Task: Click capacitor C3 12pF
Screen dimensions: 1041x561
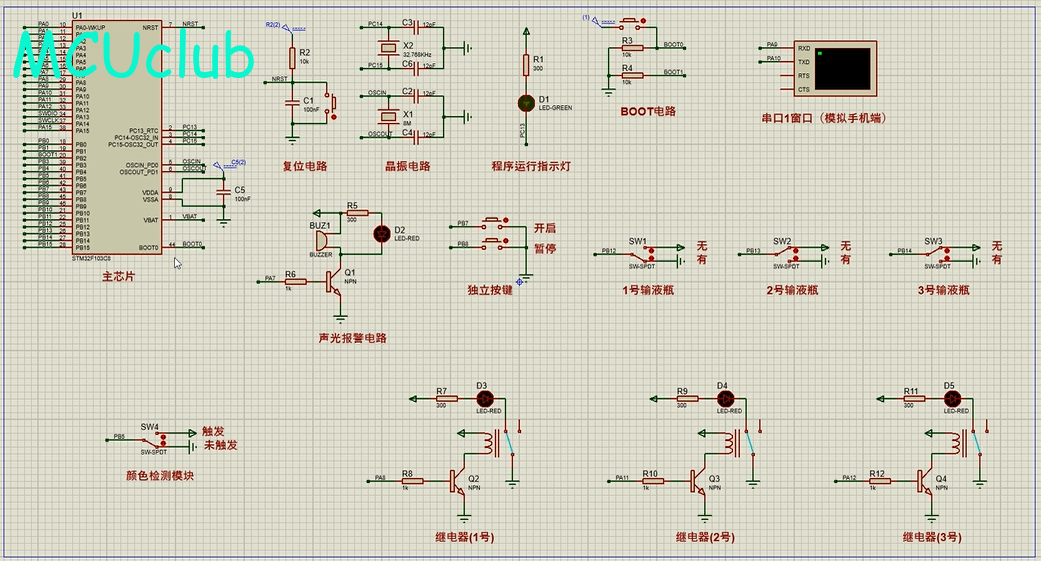Action: tap(416, 27)
